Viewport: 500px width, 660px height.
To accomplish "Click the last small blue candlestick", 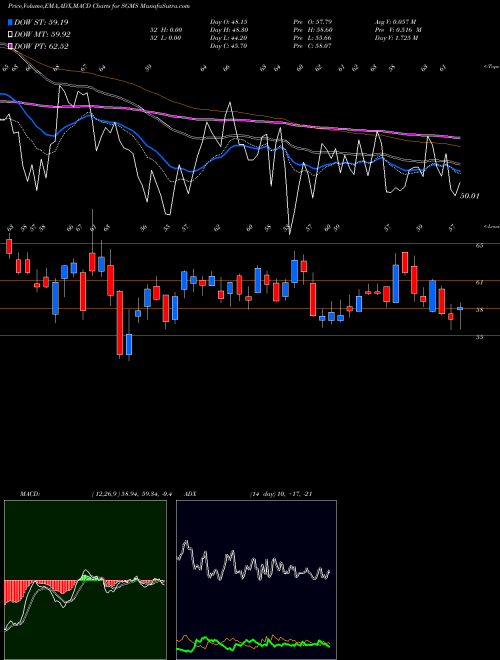I will pyautogui.click(x=460, y=309).
